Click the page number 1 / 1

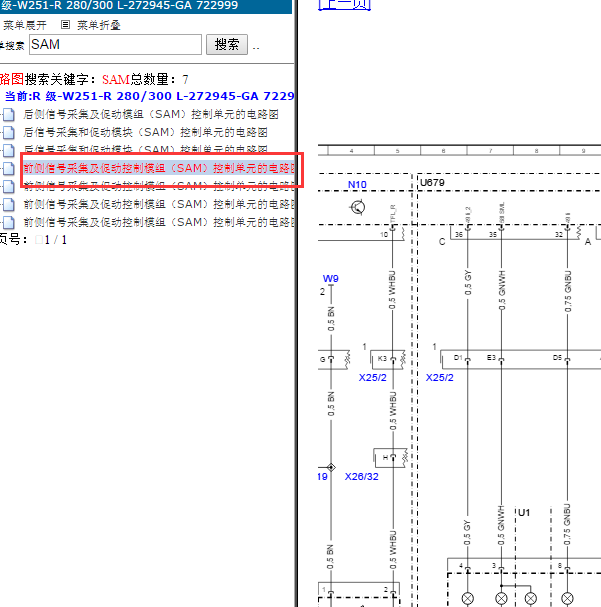click(x=55, y=240)
